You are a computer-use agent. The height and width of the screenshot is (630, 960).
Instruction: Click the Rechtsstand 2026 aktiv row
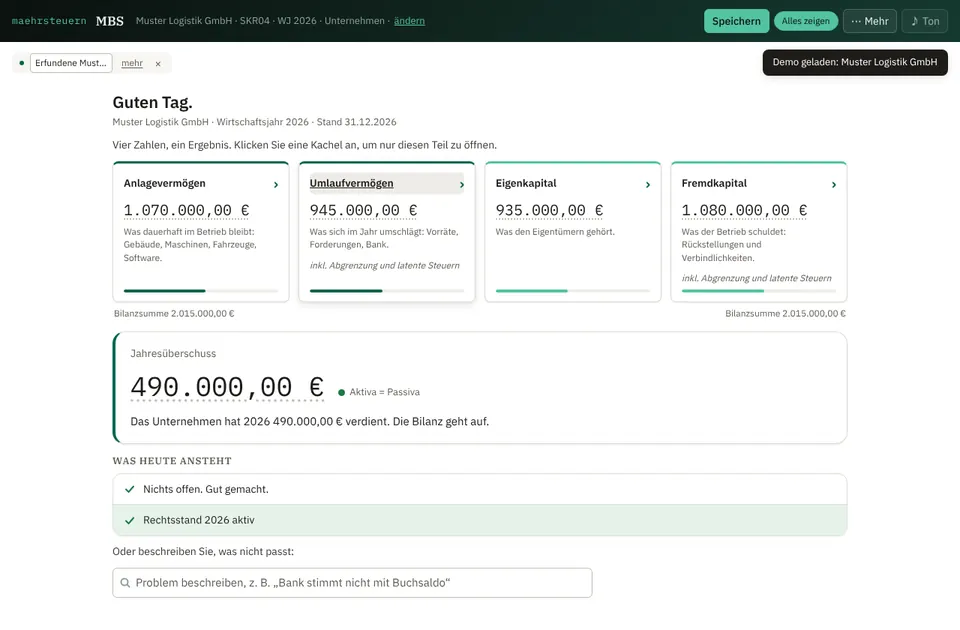[479, 520]
